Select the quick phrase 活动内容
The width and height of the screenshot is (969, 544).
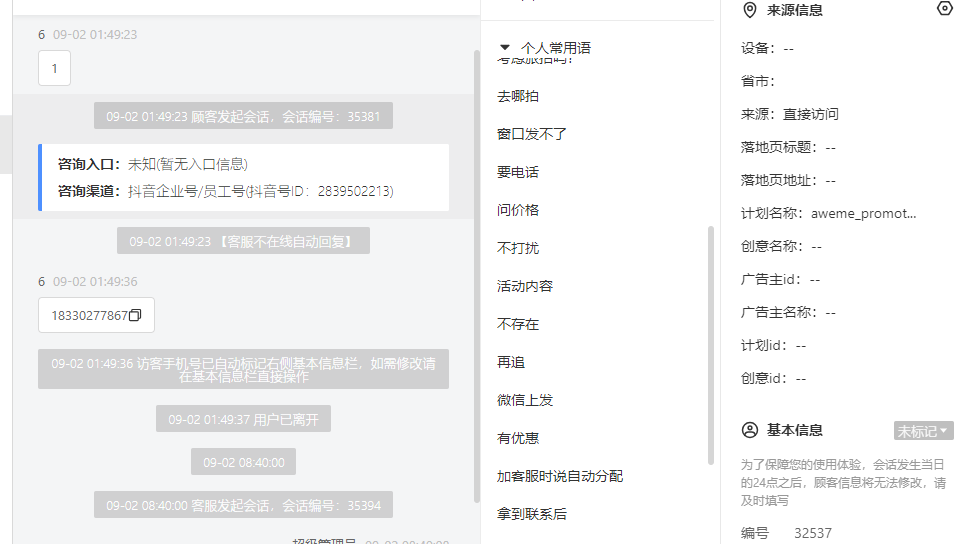point(525,286)
